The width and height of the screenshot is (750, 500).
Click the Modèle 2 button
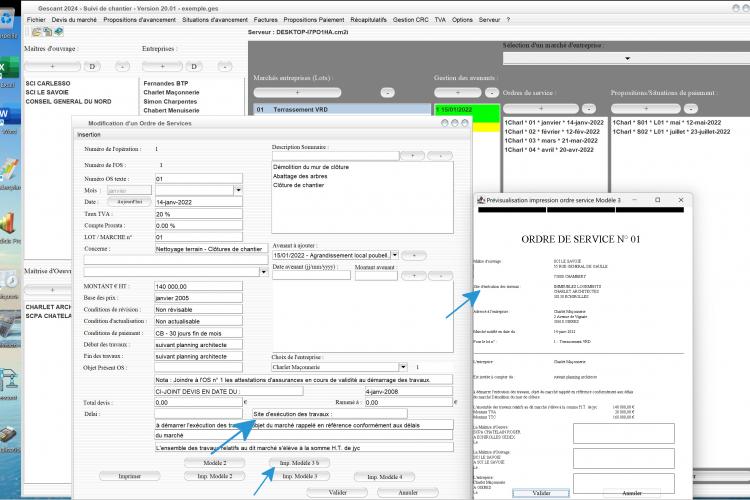click(215, 463)
